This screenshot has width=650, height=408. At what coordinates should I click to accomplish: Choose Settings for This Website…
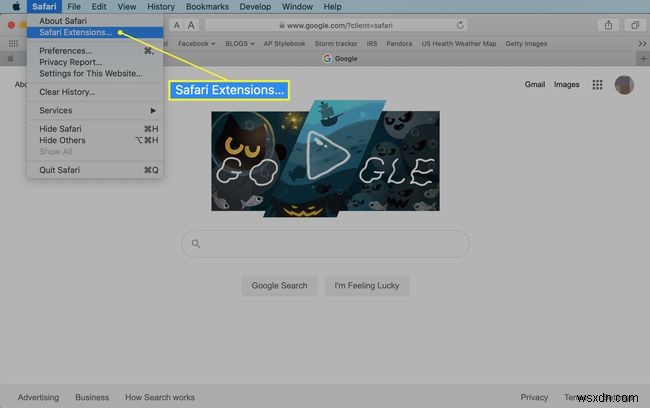95,73
